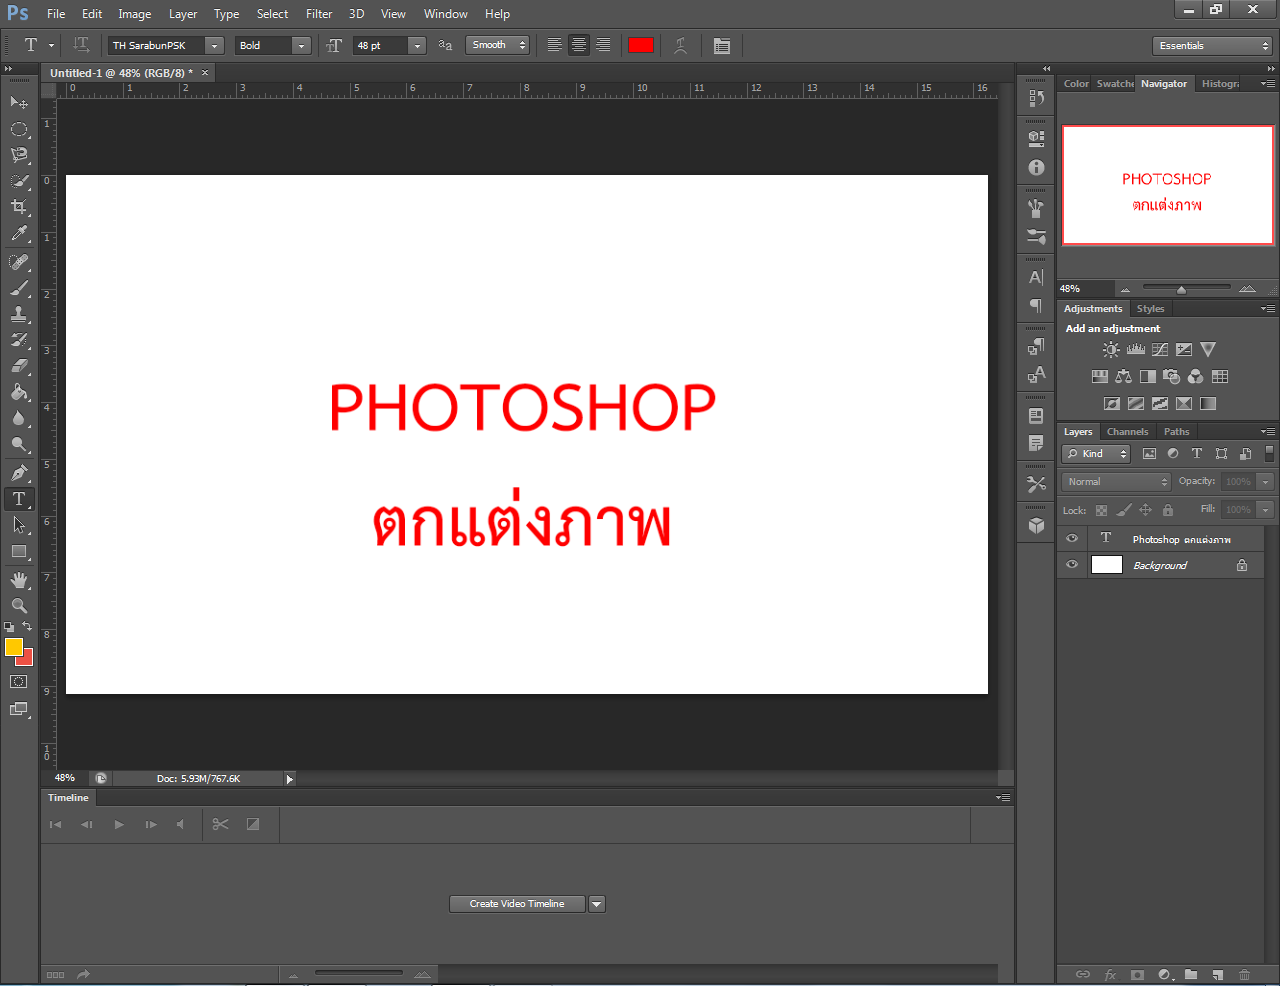1280x986 pixels.
Task: Open the Layer menu
Action: [183, 14]
